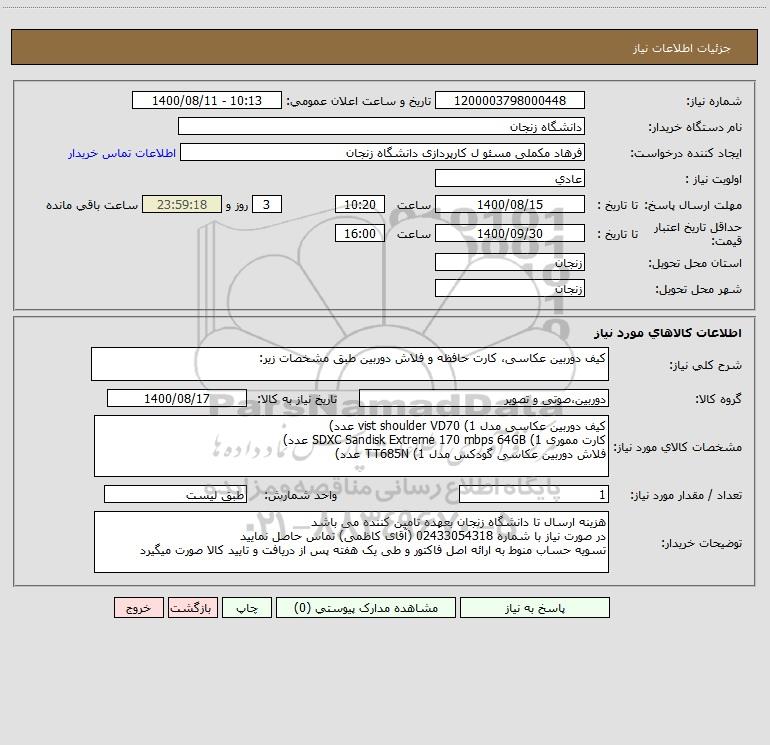Click the چاپ print button
Image resolution: width=770 pixels, height=745 pixels.
coord(247,608)
